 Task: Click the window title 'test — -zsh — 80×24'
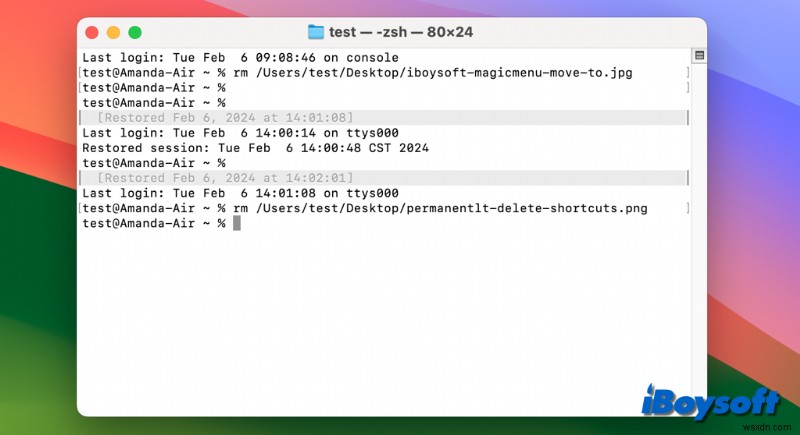[x=401, y=32]
